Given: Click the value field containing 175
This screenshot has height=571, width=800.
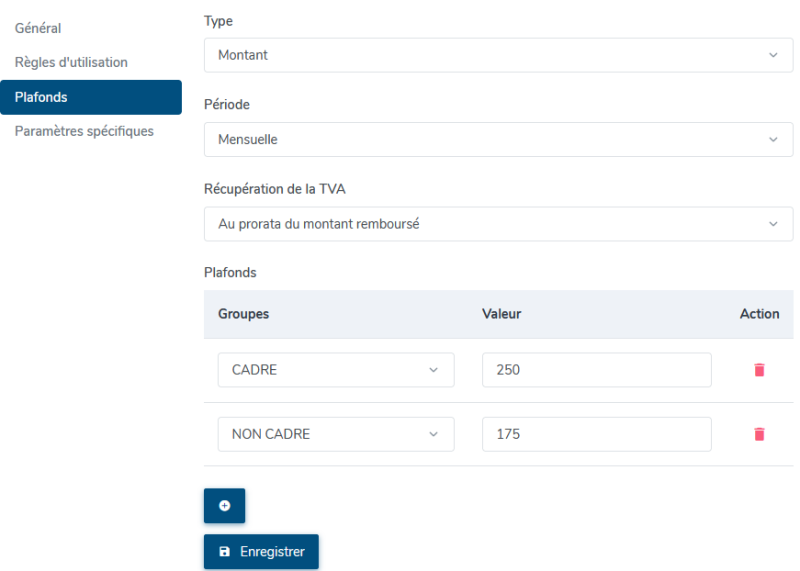Looking at the screenshot, I should click(x=597, y=434).
